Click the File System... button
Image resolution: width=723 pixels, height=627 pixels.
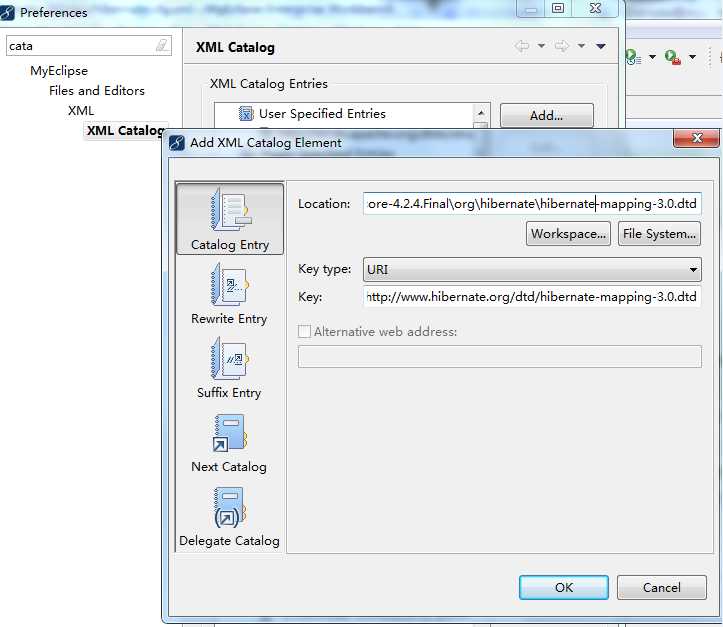659,234
